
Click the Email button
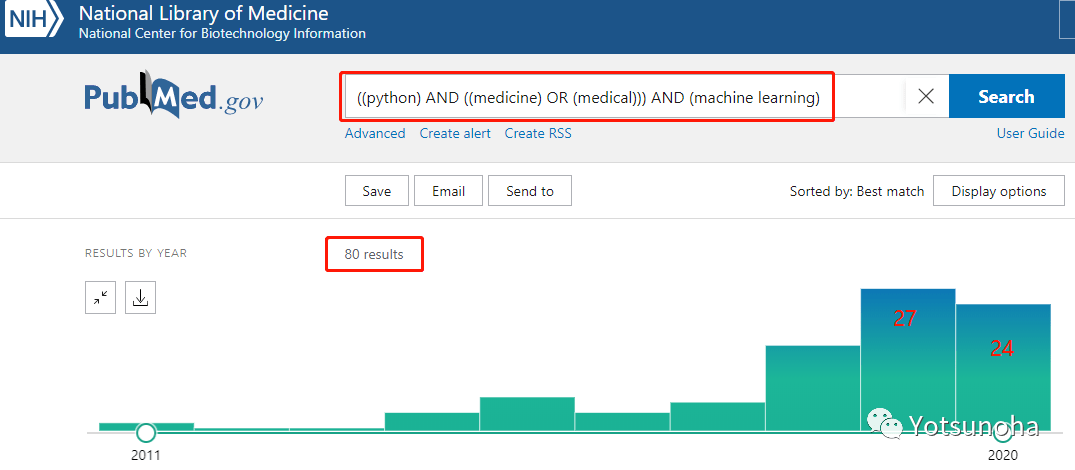pyautogui.click(x=449, y=191)
